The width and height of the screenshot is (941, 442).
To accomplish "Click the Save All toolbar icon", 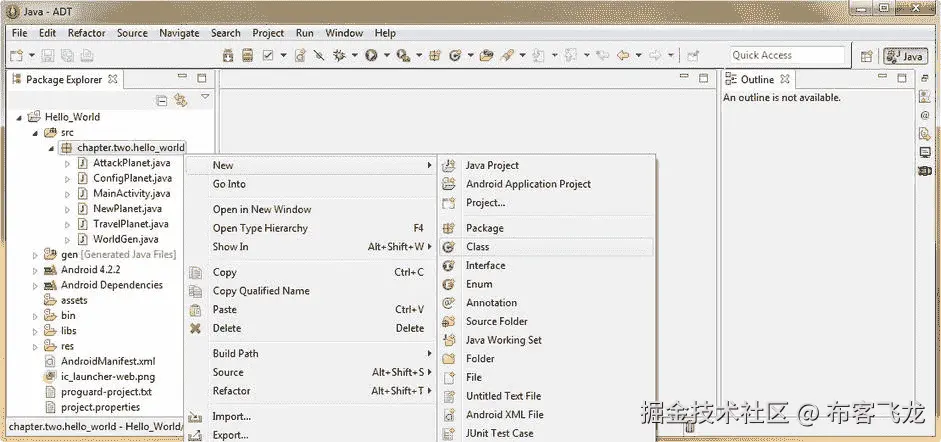I will click(67, 55).
